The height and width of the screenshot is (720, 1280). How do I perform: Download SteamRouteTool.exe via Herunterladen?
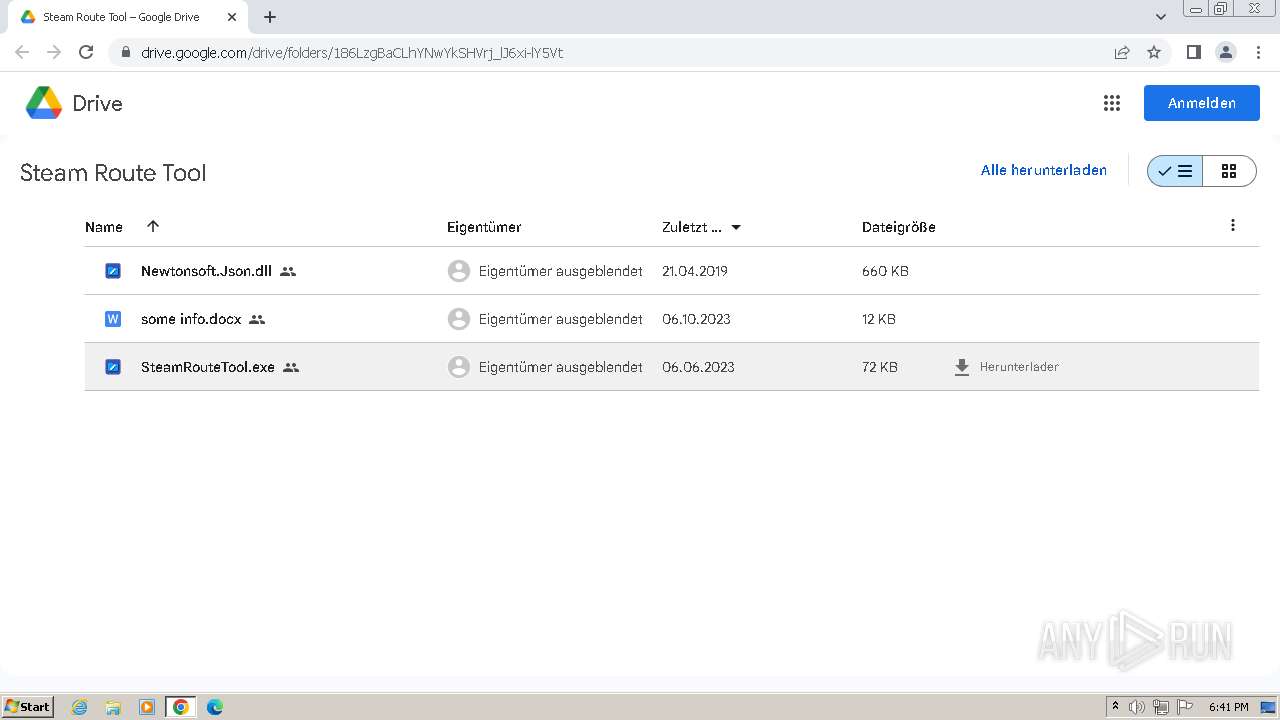[x=1006, y=367]
